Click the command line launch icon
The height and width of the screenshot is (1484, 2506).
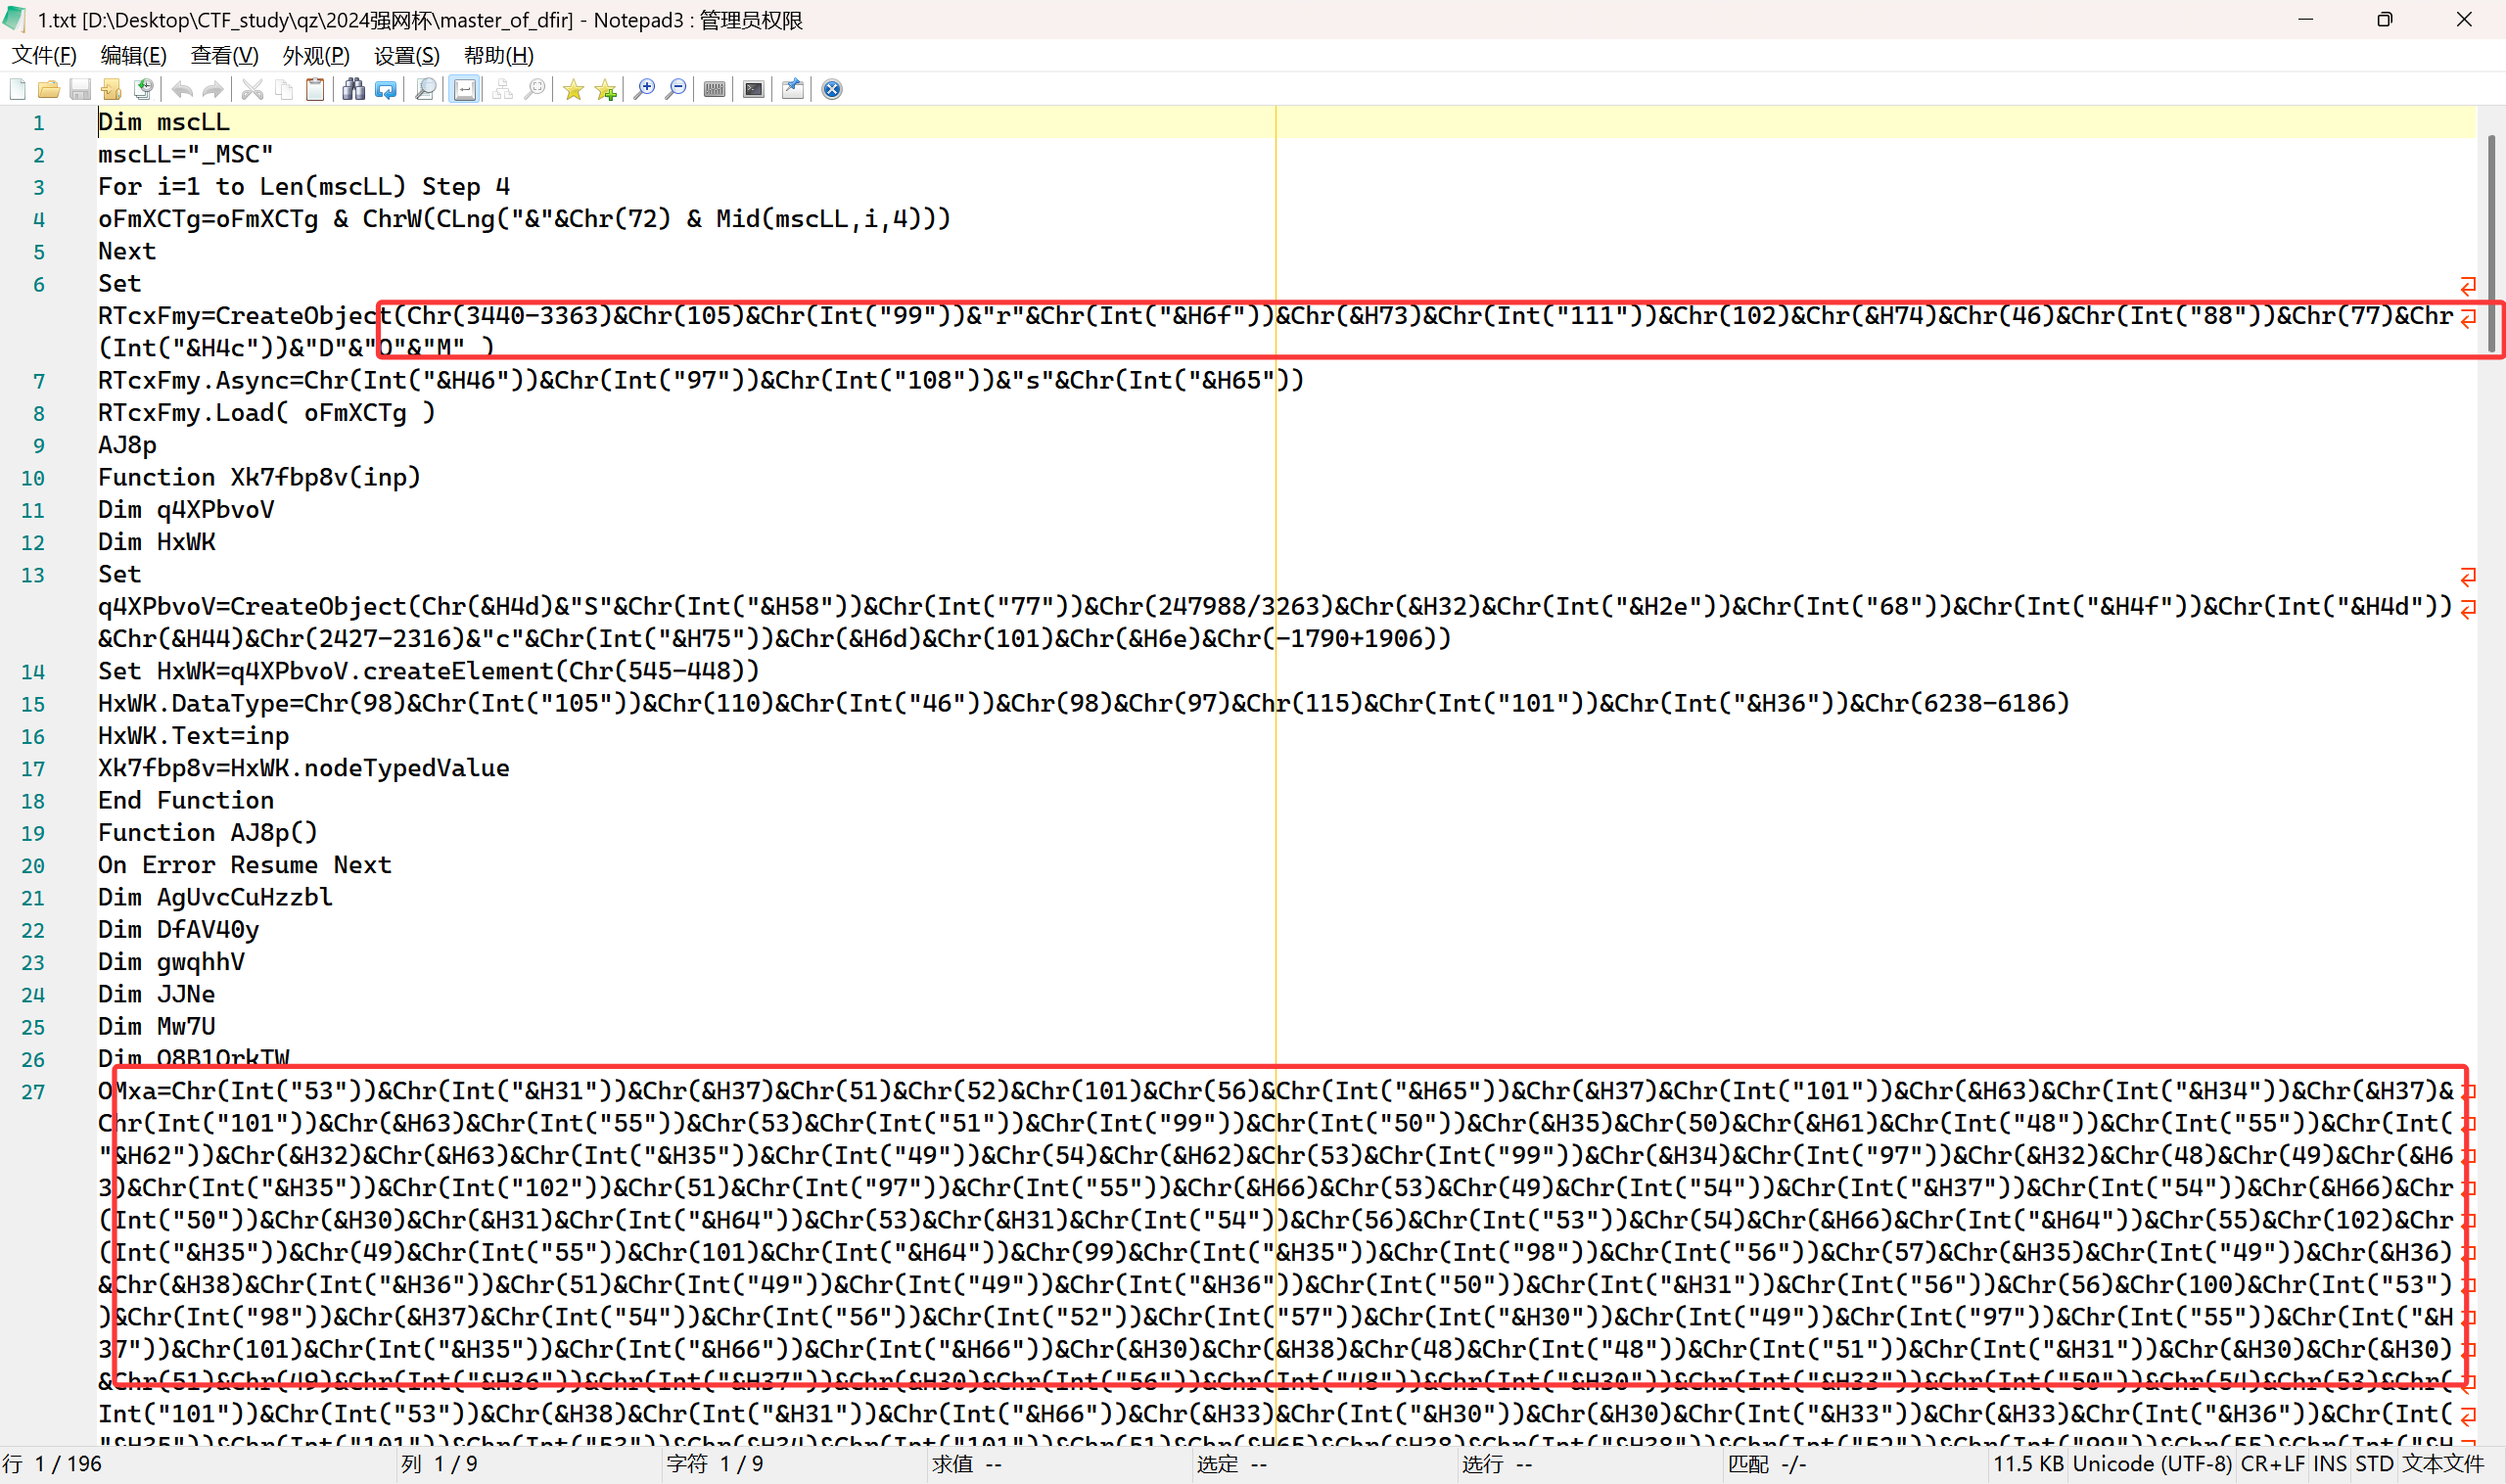pos(754,90)
